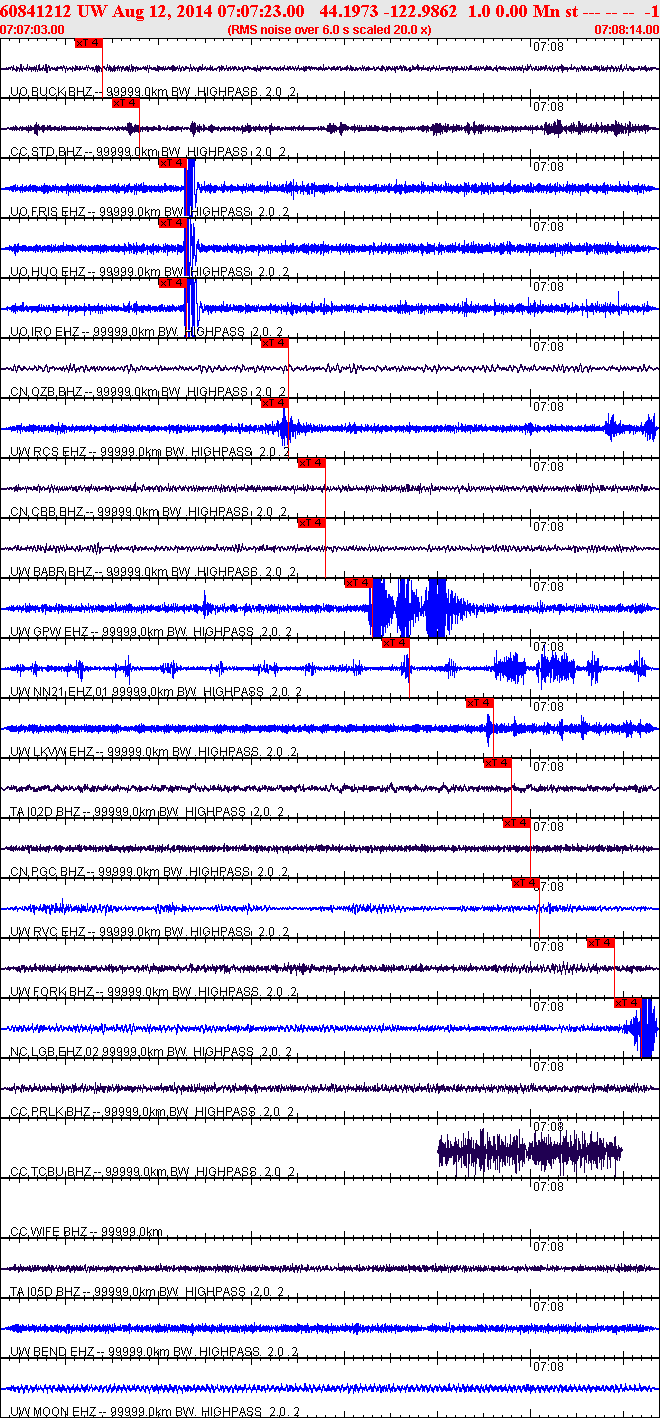Image resolution: width=660 pixels, height=1418 pixels.
Task: Select the red pick flag on the NC.LGB trace
Action: pyautogui.click(x=628, y=1003)
